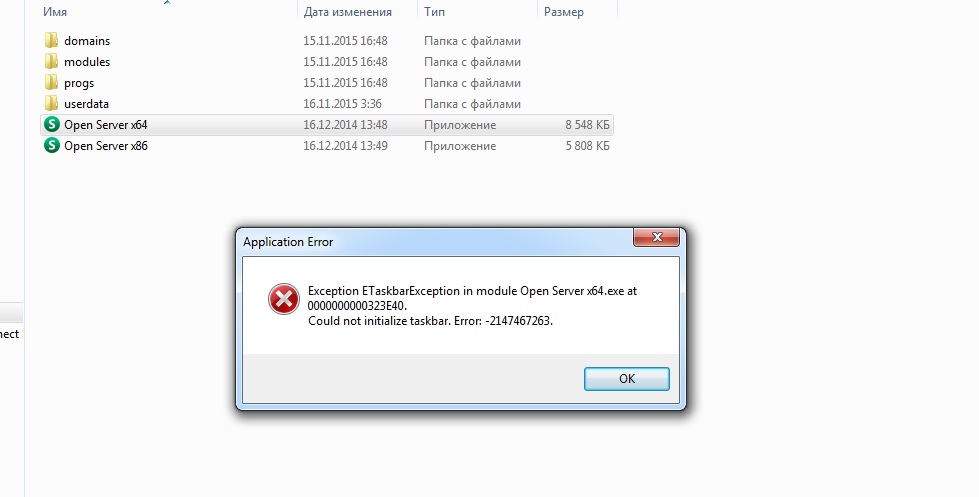Image resolution: width=979 pixels, height=497 pixels.
Task: Click OK in the Application Error dialog
Action: (x=626, y=379)
